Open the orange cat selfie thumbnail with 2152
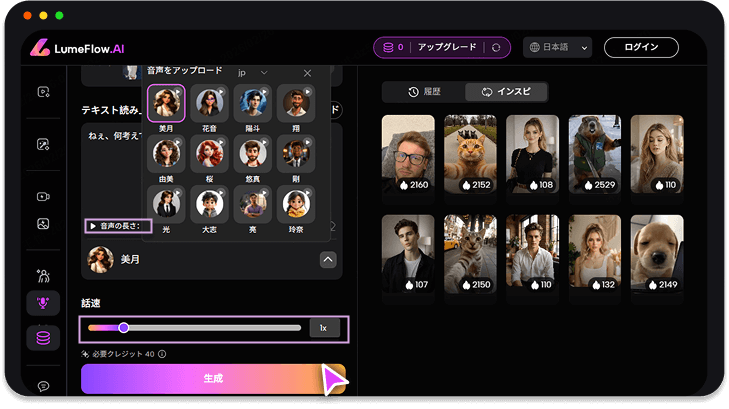The height and width of the screenshot is (409, 729). tap(471, 154)
